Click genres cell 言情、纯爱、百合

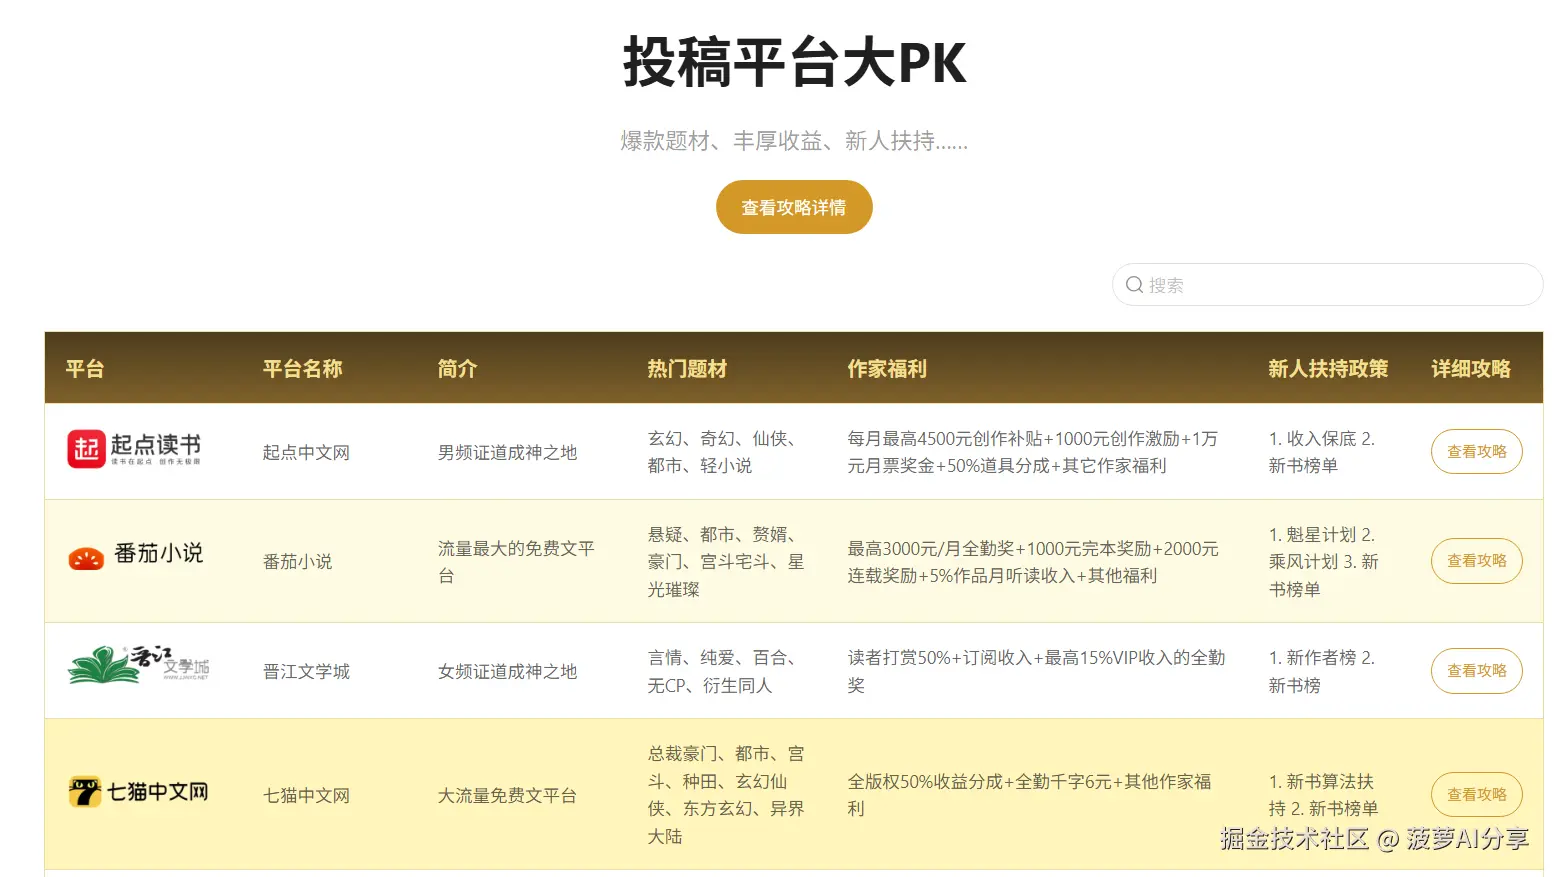(x=724, y=671)
